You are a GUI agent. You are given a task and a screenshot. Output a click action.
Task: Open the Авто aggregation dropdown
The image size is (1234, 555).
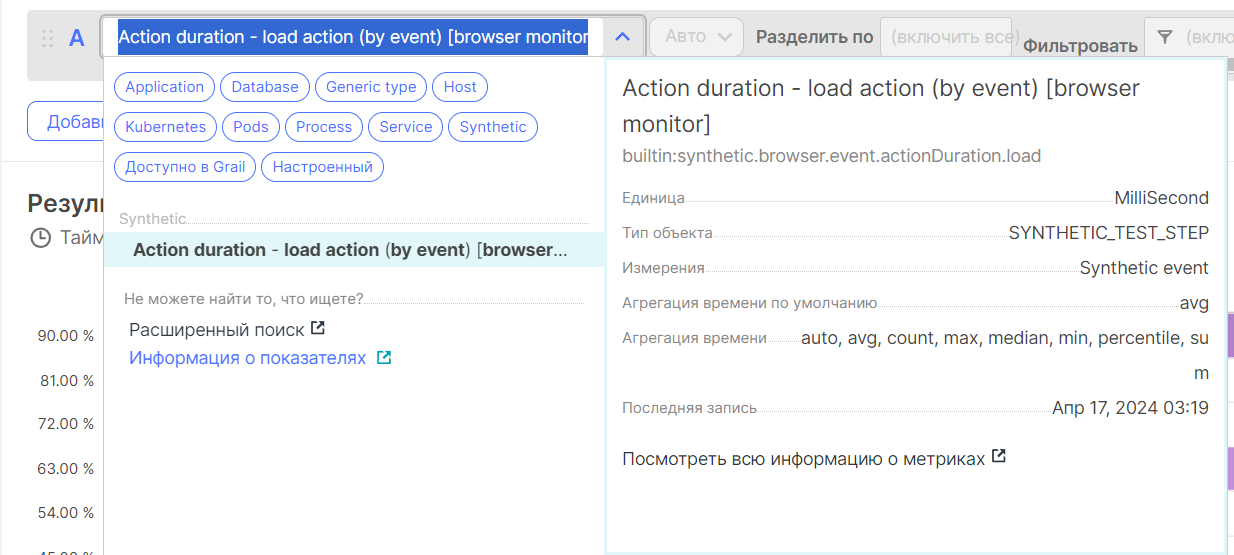coord(696,37)
